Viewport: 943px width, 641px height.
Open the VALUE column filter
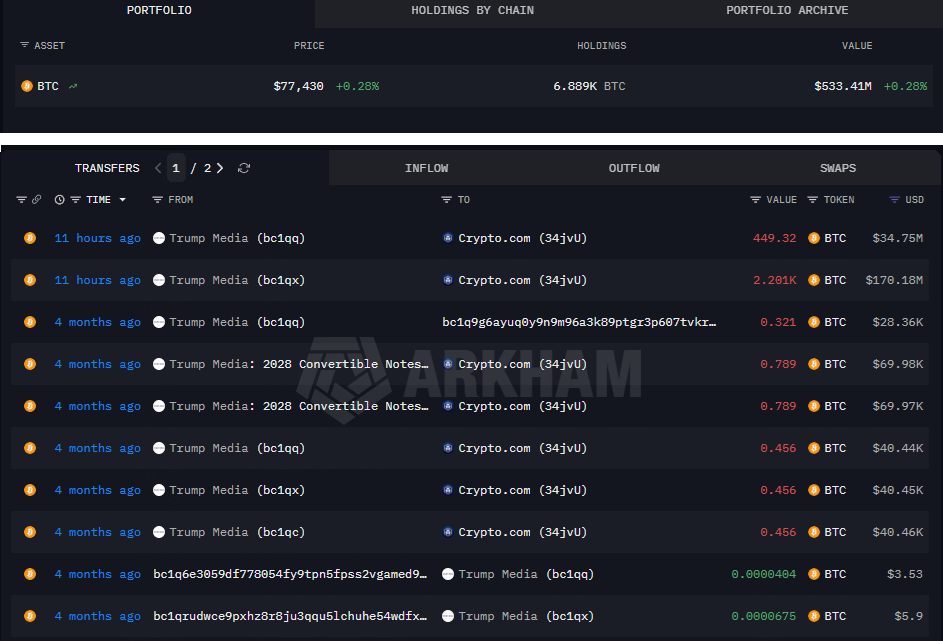tap(755, 200)
